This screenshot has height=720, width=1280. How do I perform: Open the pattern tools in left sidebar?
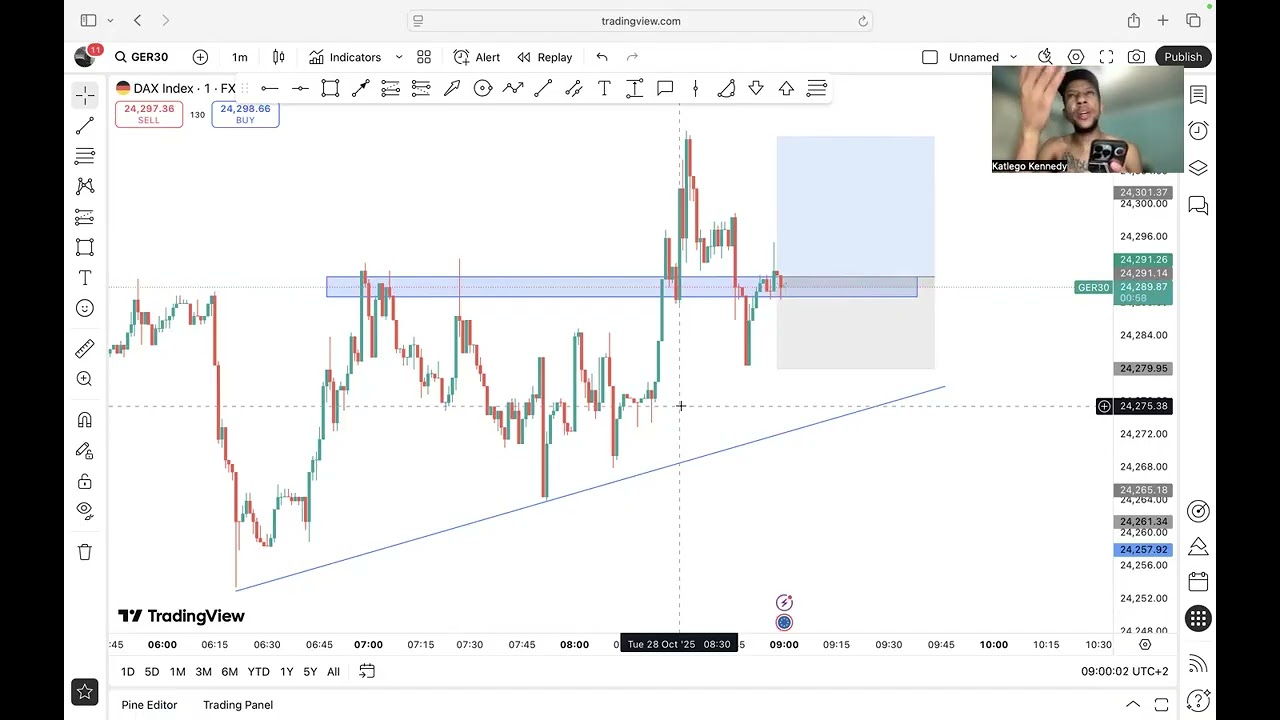[85, 186]
